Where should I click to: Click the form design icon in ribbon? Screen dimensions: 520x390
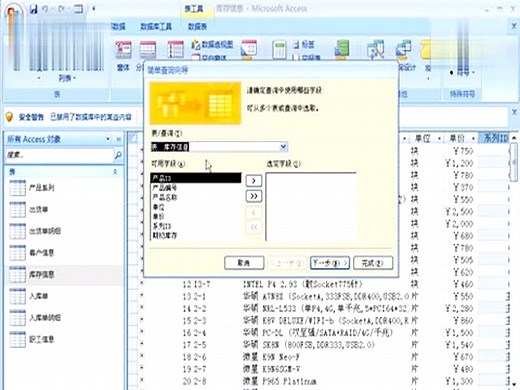[x=249, y=49]
